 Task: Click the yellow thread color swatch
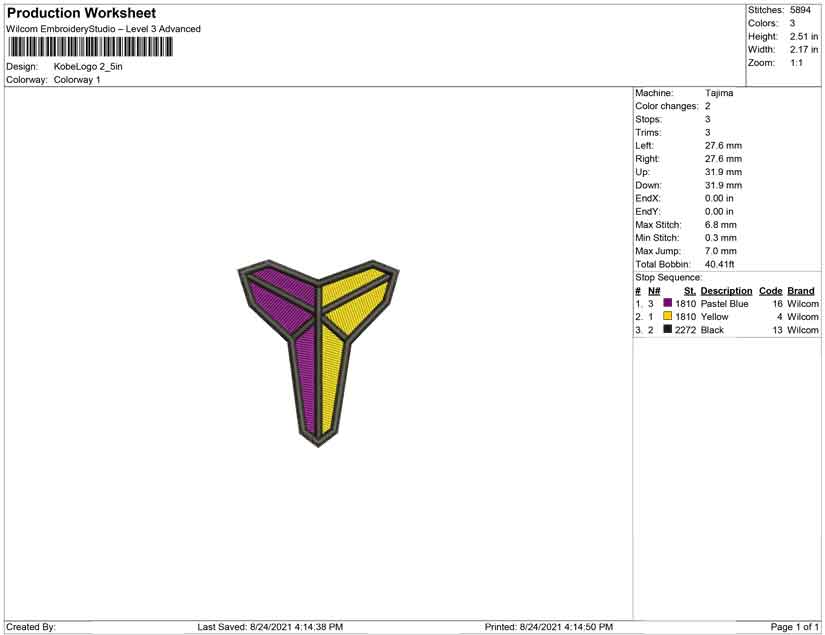point(668,316)
